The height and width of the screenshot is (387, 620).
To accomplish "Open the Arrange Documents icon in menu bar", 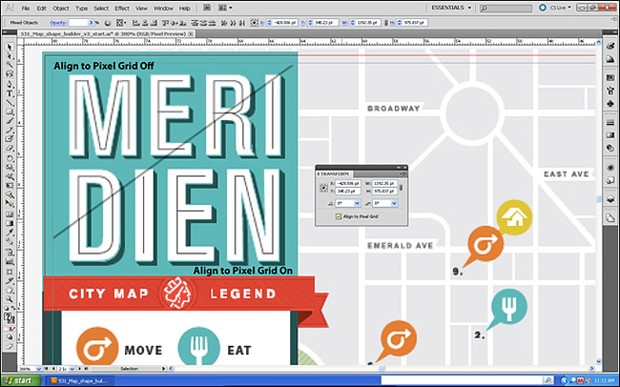I will pyautogui.click(x=225, y=8).
